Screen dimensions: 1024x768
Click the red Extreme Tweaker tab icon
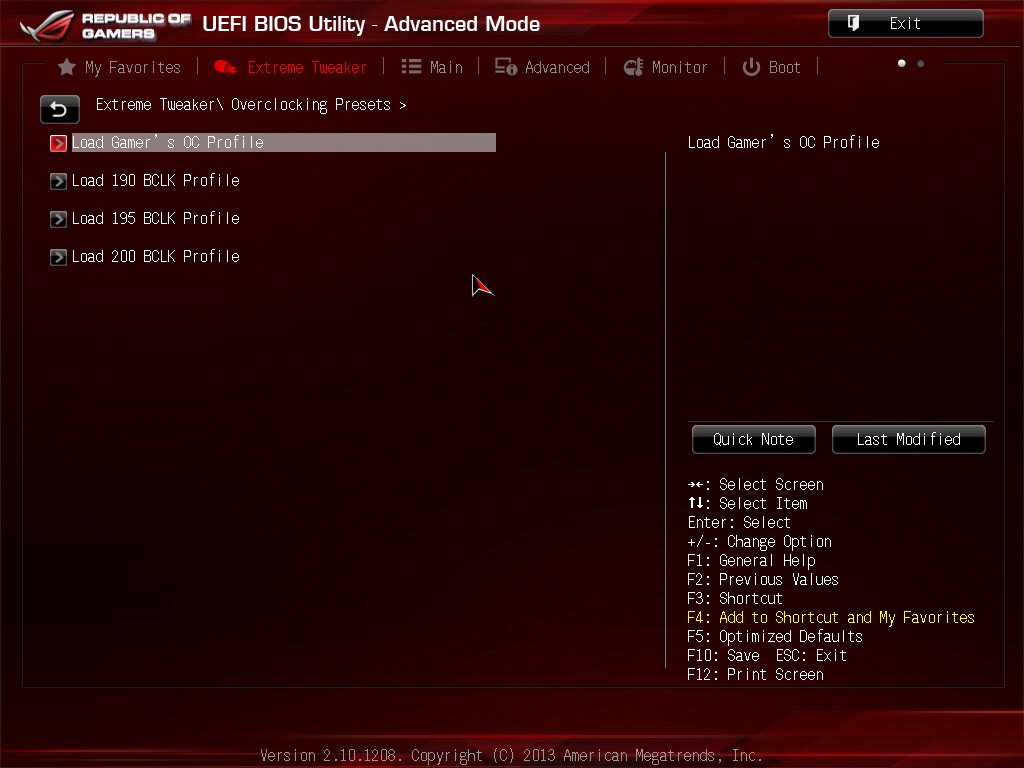(x=225, y=67)
